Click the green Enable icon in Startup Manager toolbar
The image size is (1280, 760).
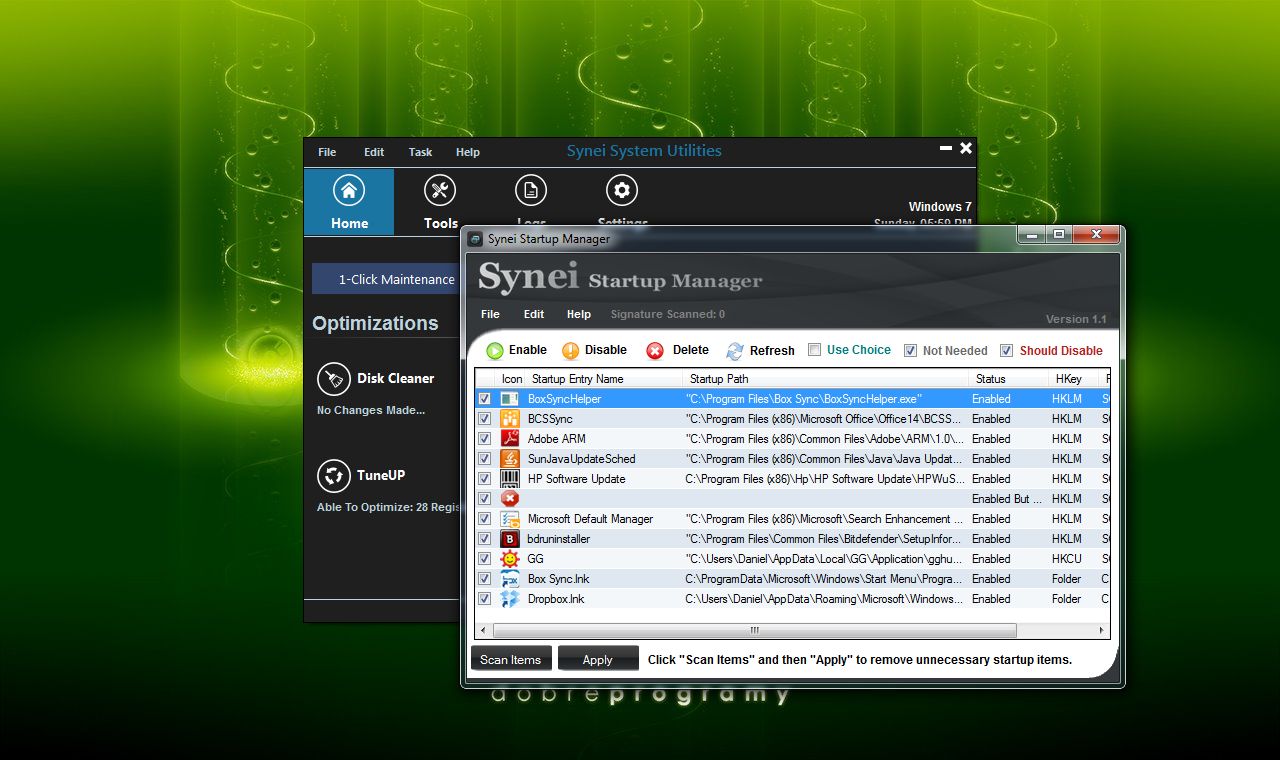(x=495, y=351)
